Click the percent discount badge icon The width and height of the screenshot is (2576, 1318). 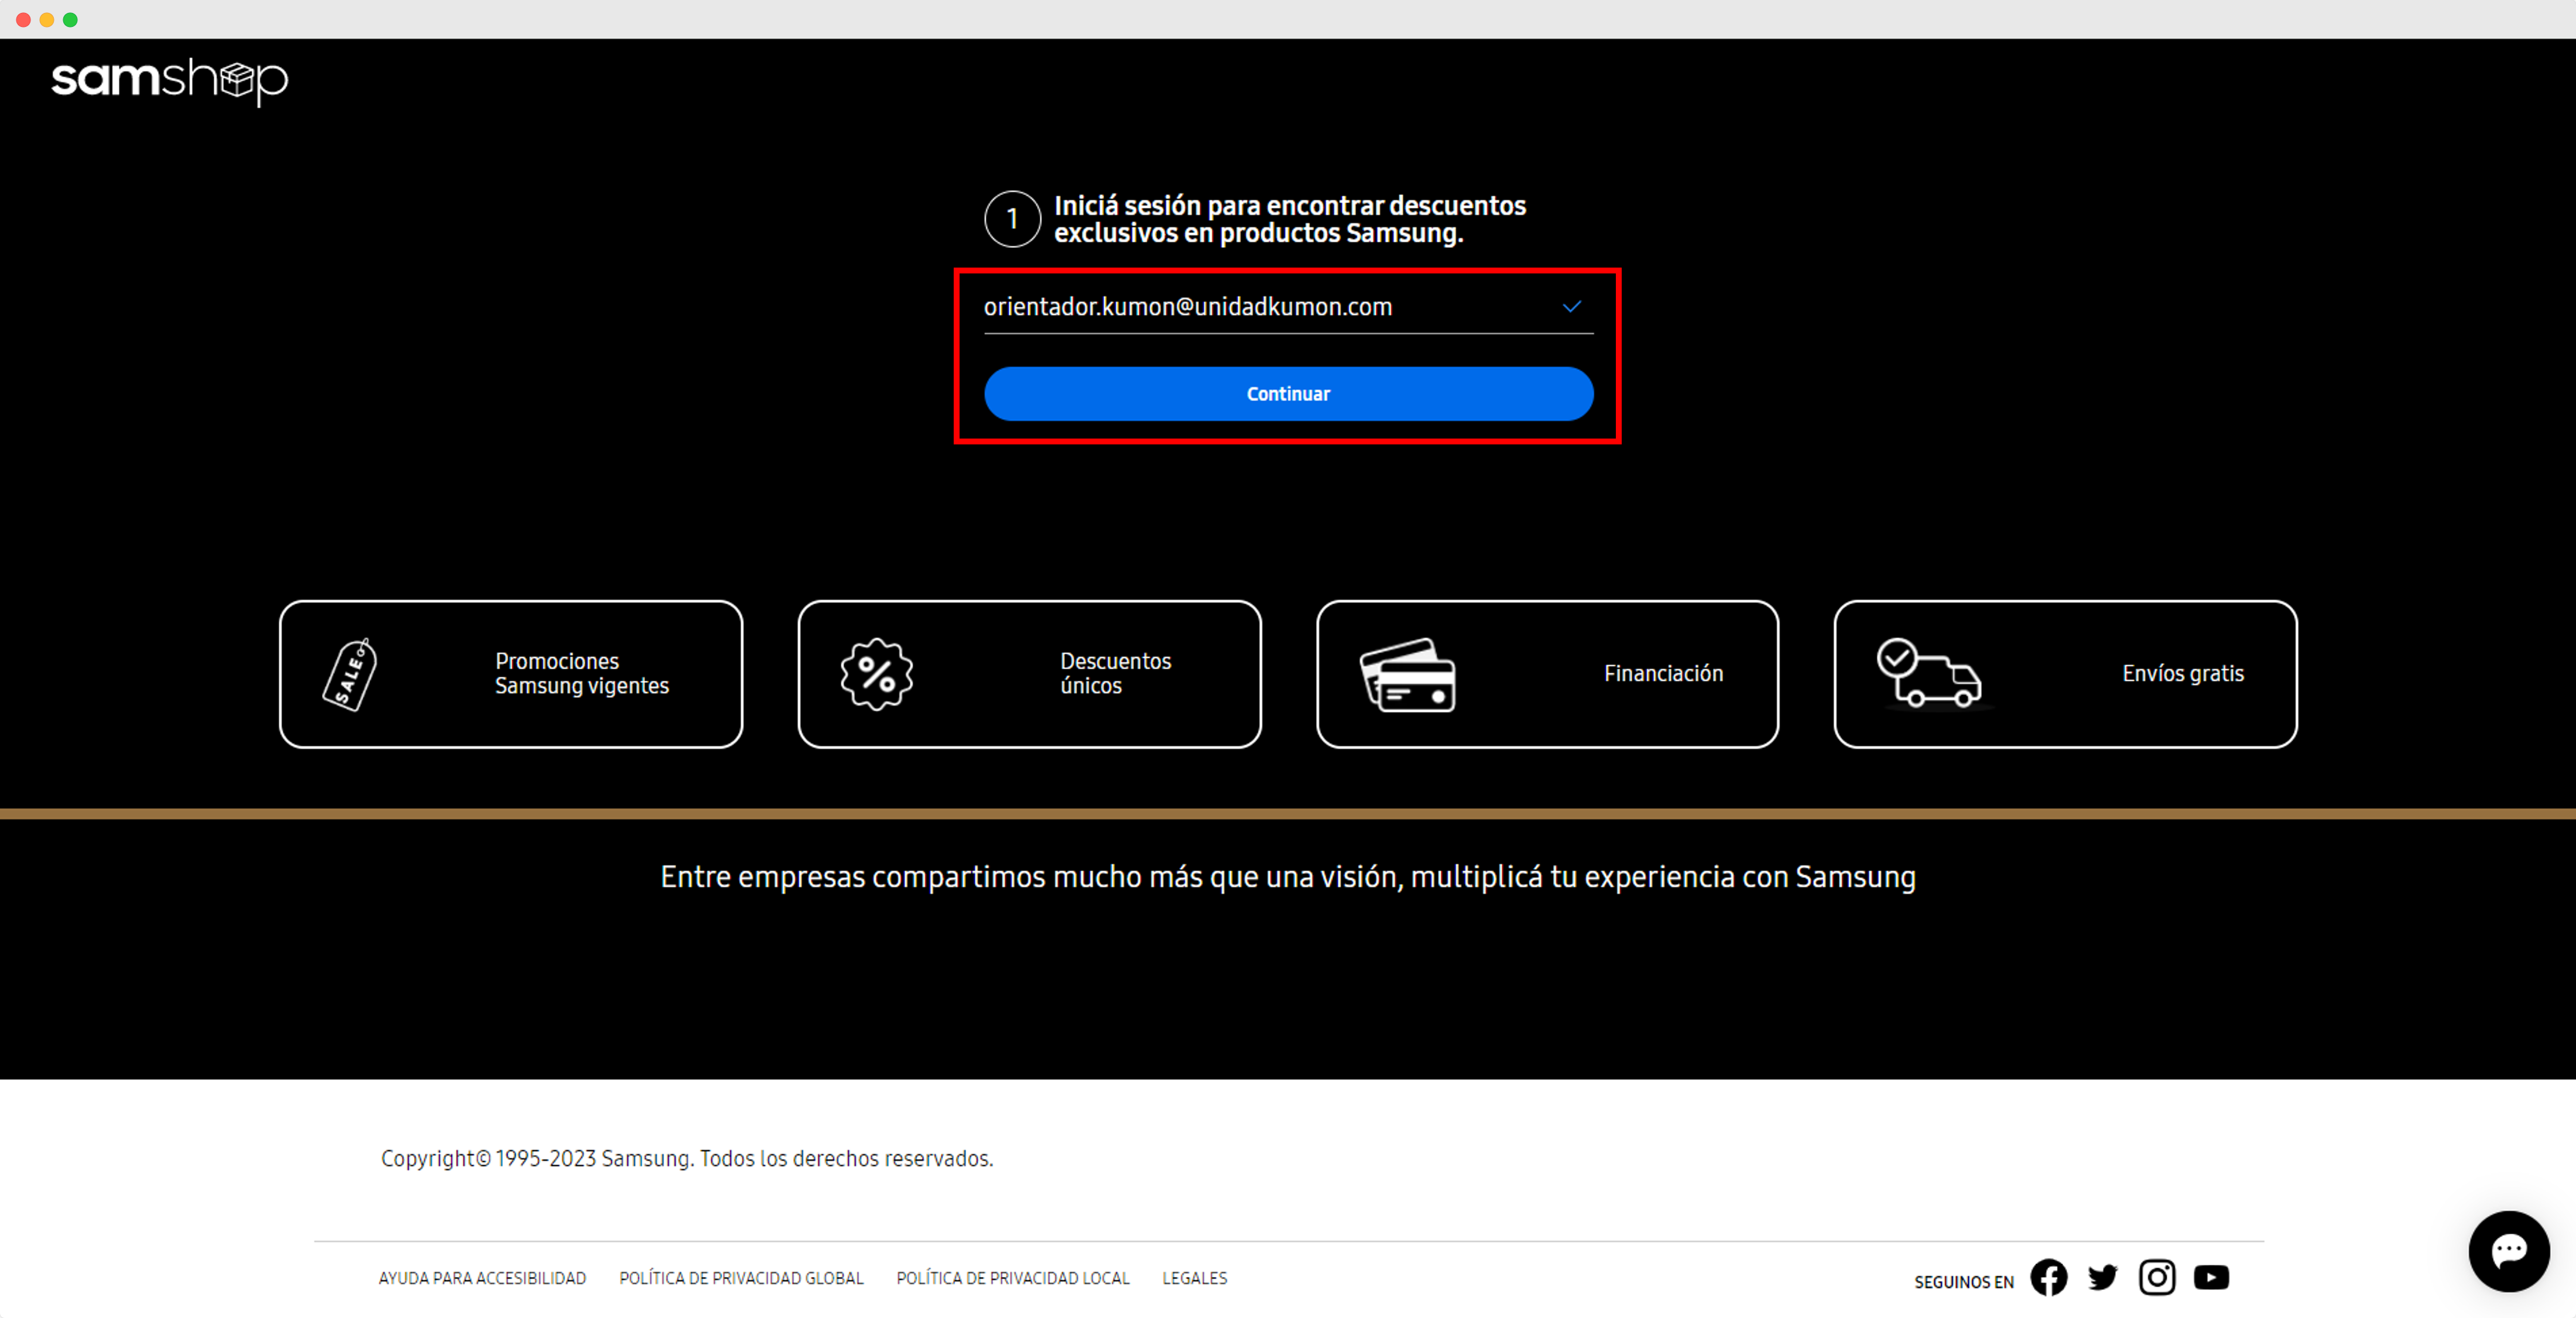(876, 674)
